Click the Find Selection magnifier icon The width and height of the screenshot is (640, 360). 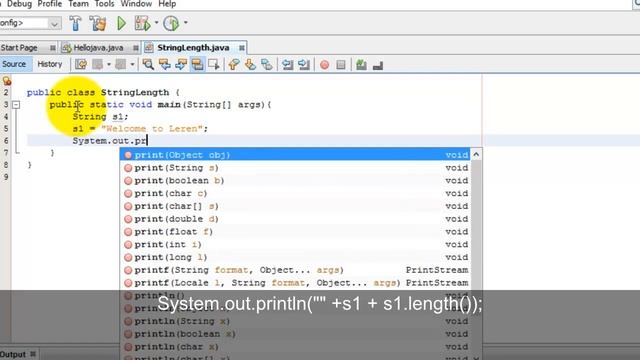pyautogui.click(x=148, y=64)
